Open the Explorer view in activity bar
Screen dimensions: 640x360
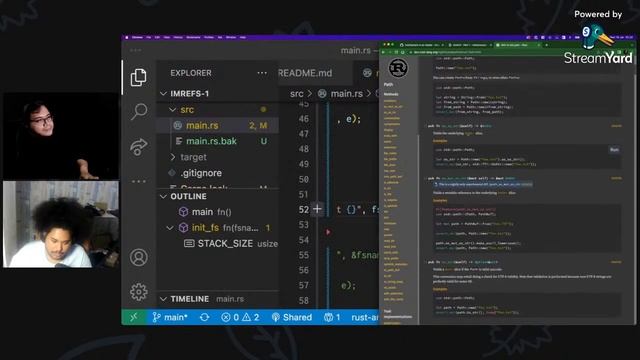[x=138, y=77]
